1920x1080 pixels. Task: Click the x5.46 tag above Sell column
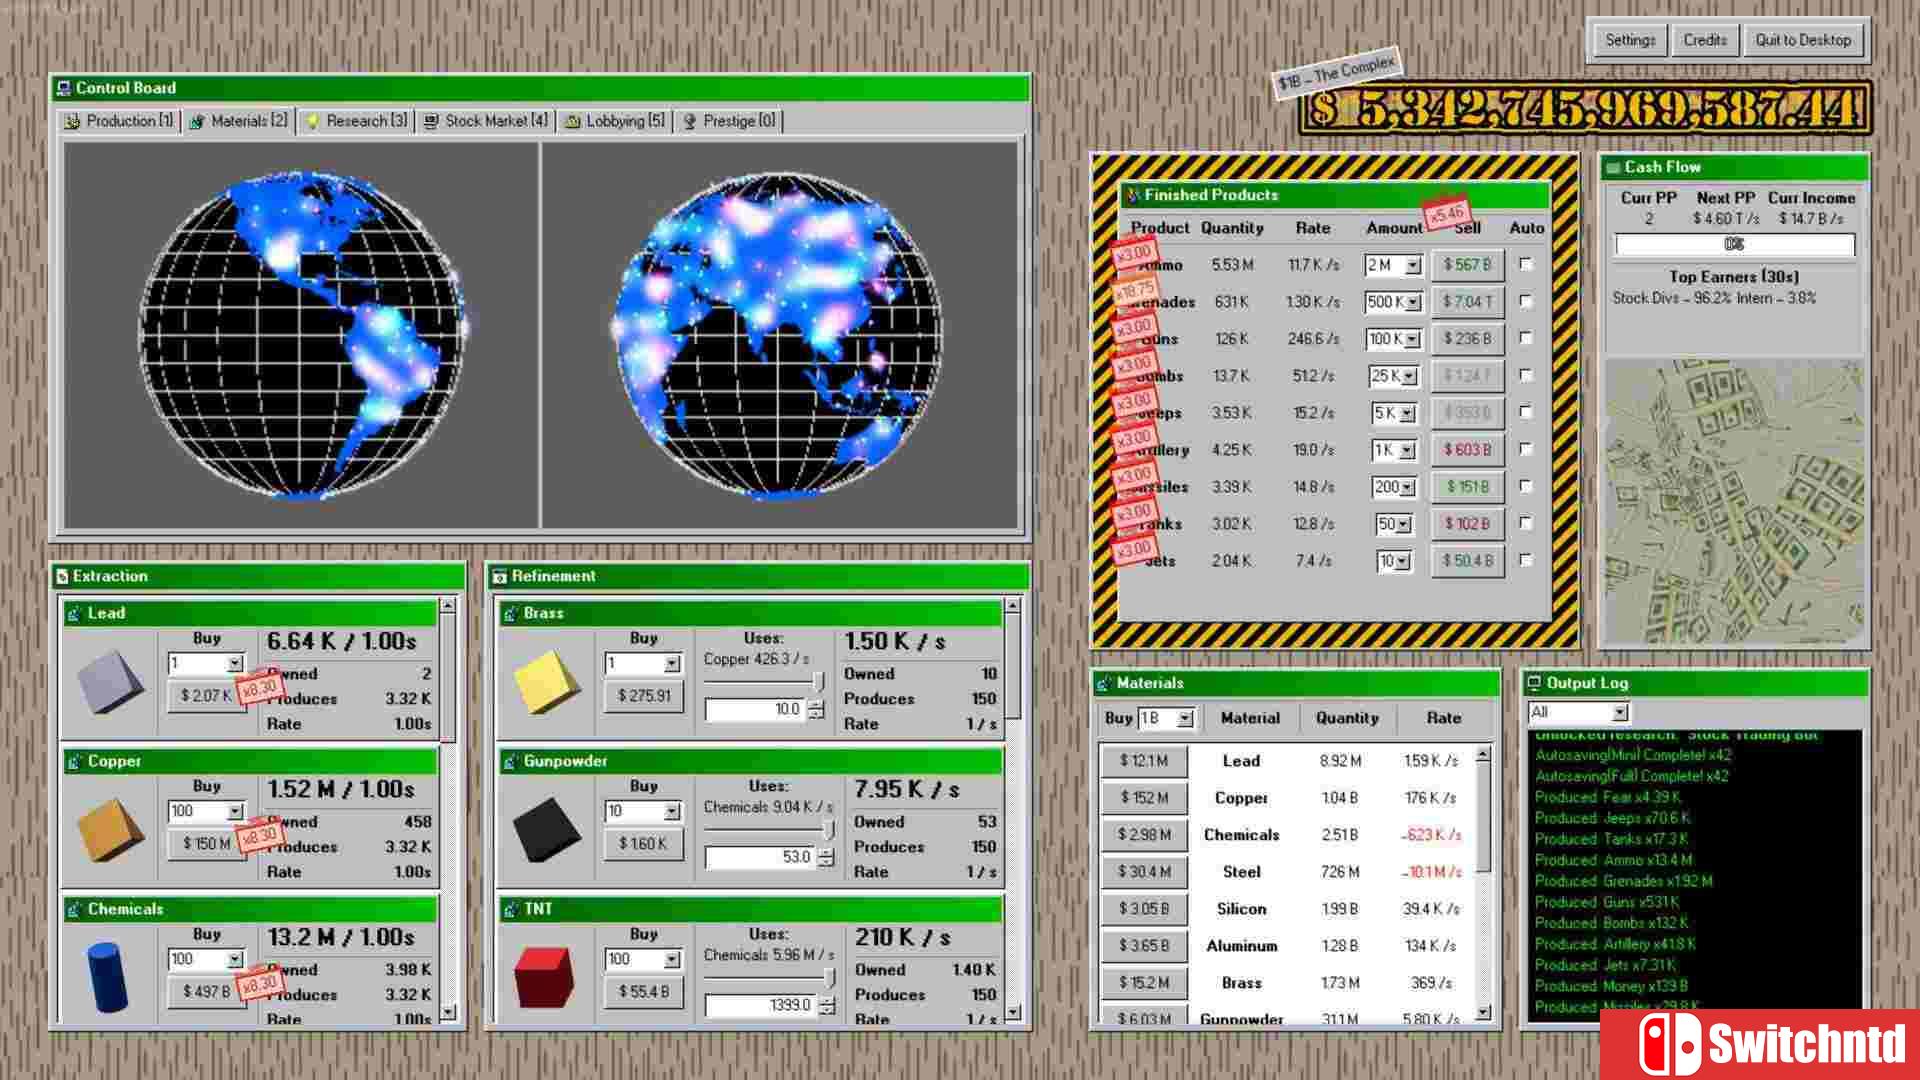pos(1446,212)
